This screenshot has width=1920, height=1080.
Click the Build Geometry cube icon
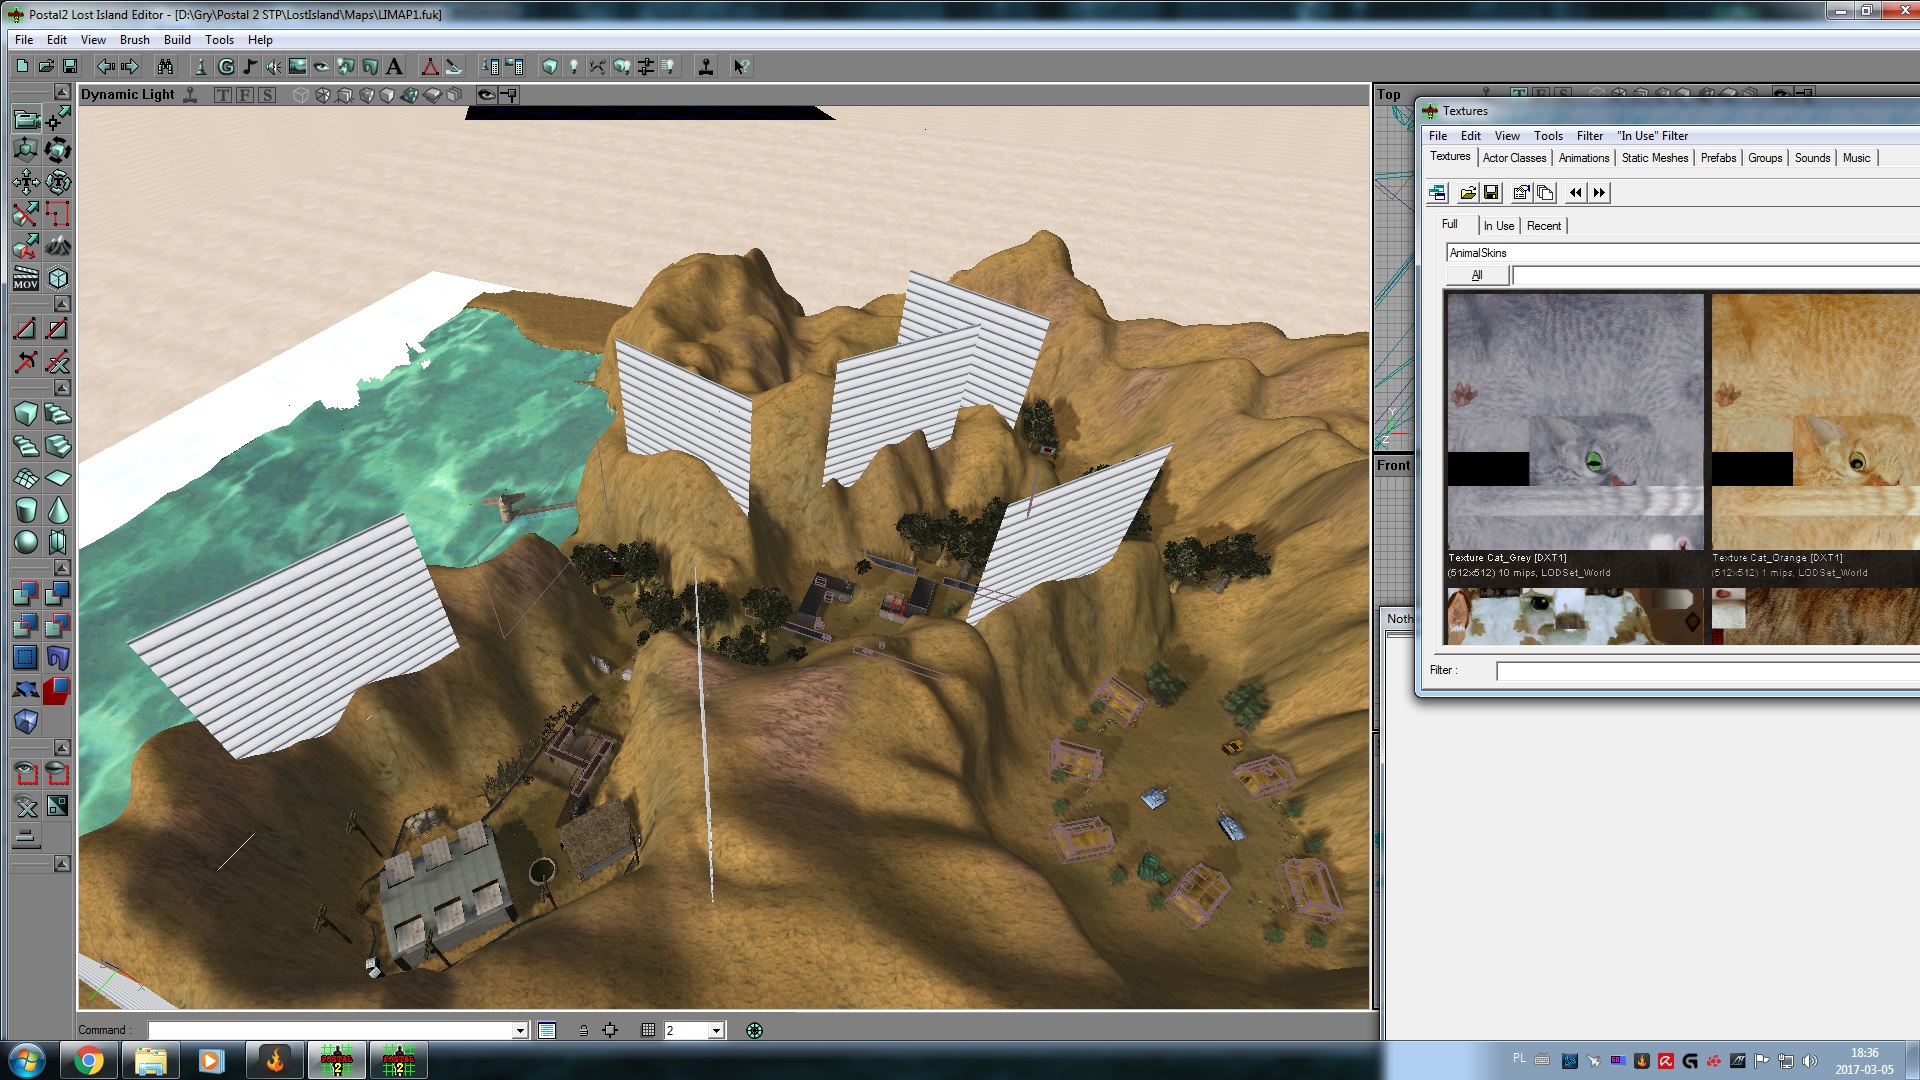click(x=550, y=66)
